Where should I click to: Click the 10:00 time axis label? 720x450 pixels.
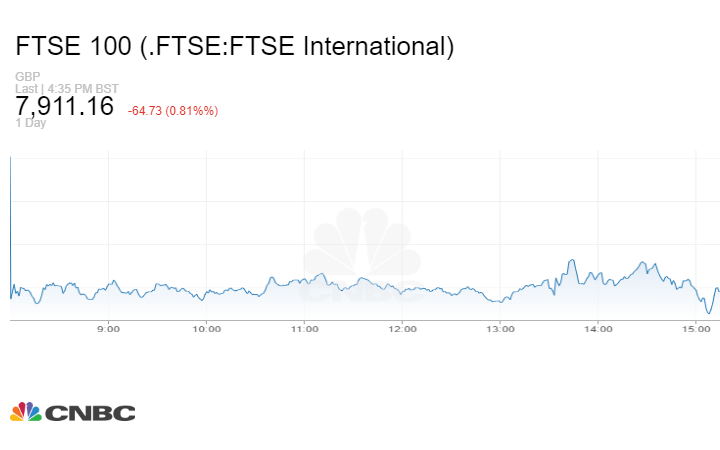pyautogui.click(x=206, y=329)
